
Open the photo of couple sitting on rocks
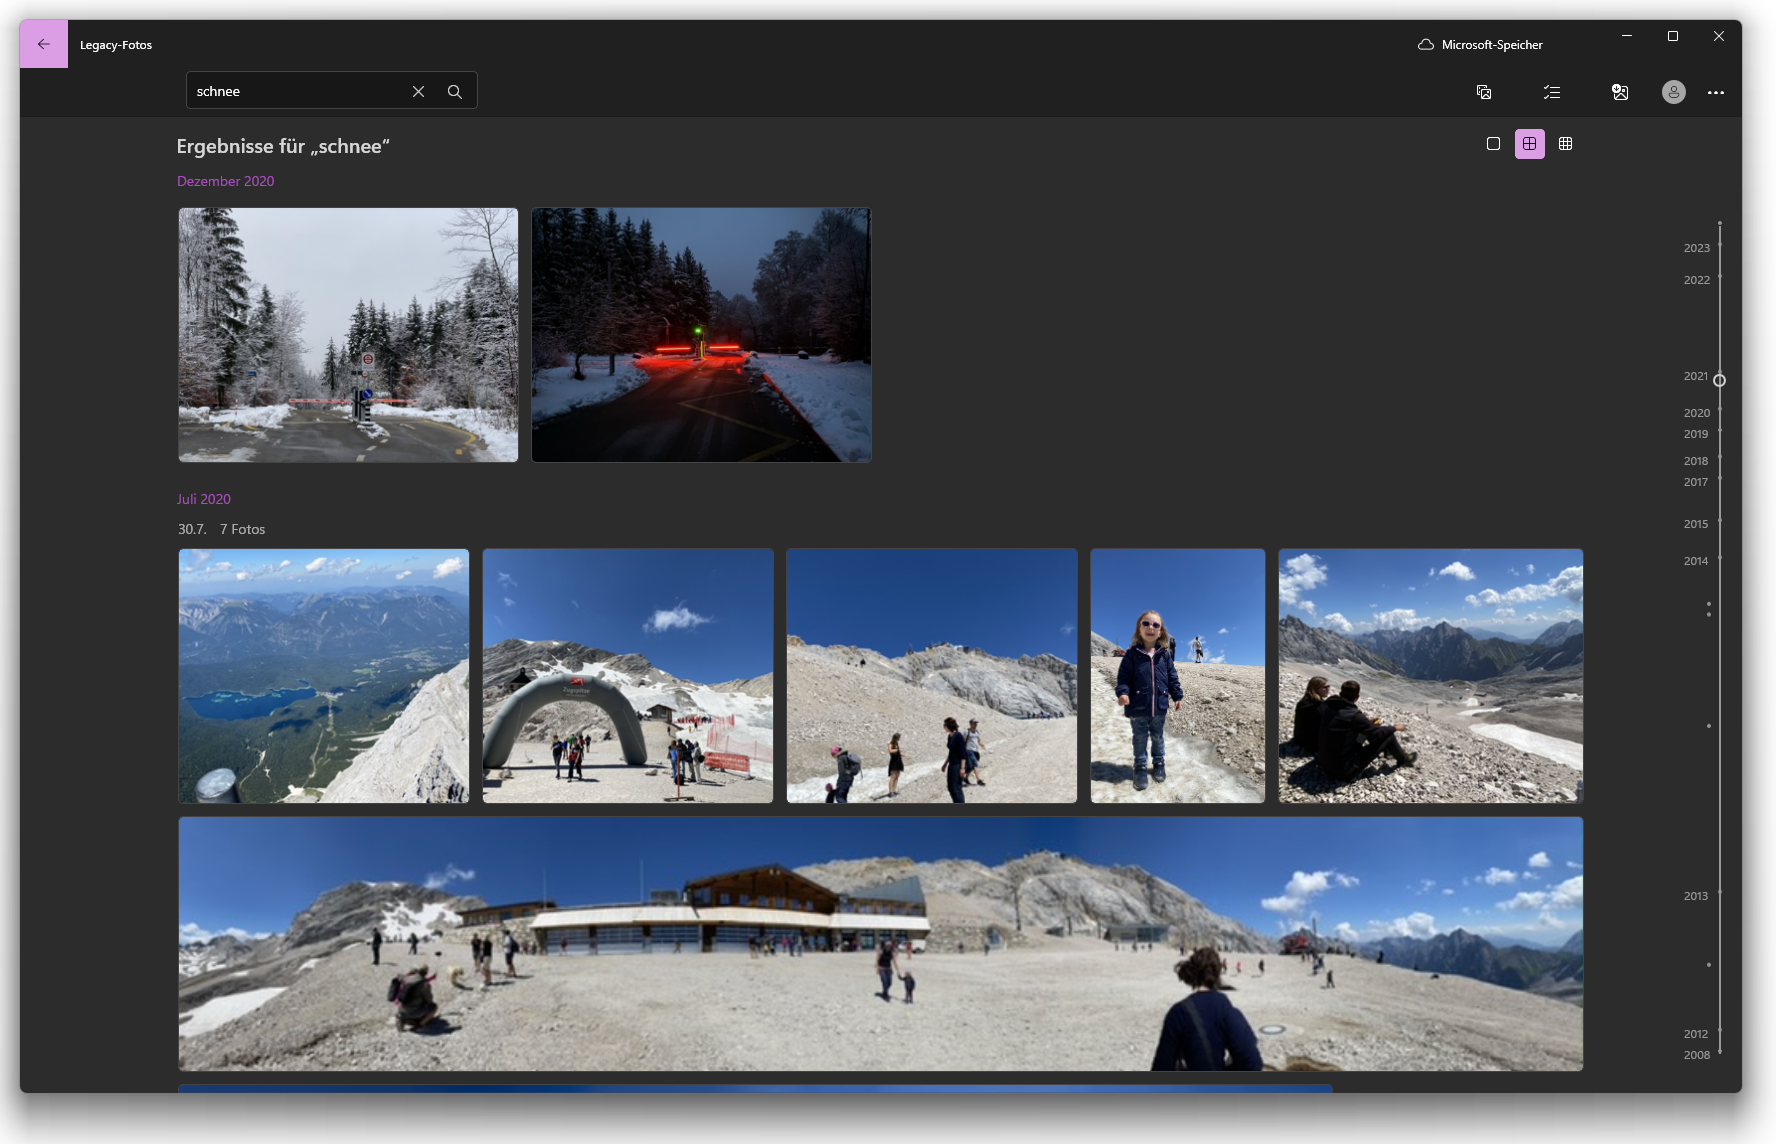point(1431,676)
